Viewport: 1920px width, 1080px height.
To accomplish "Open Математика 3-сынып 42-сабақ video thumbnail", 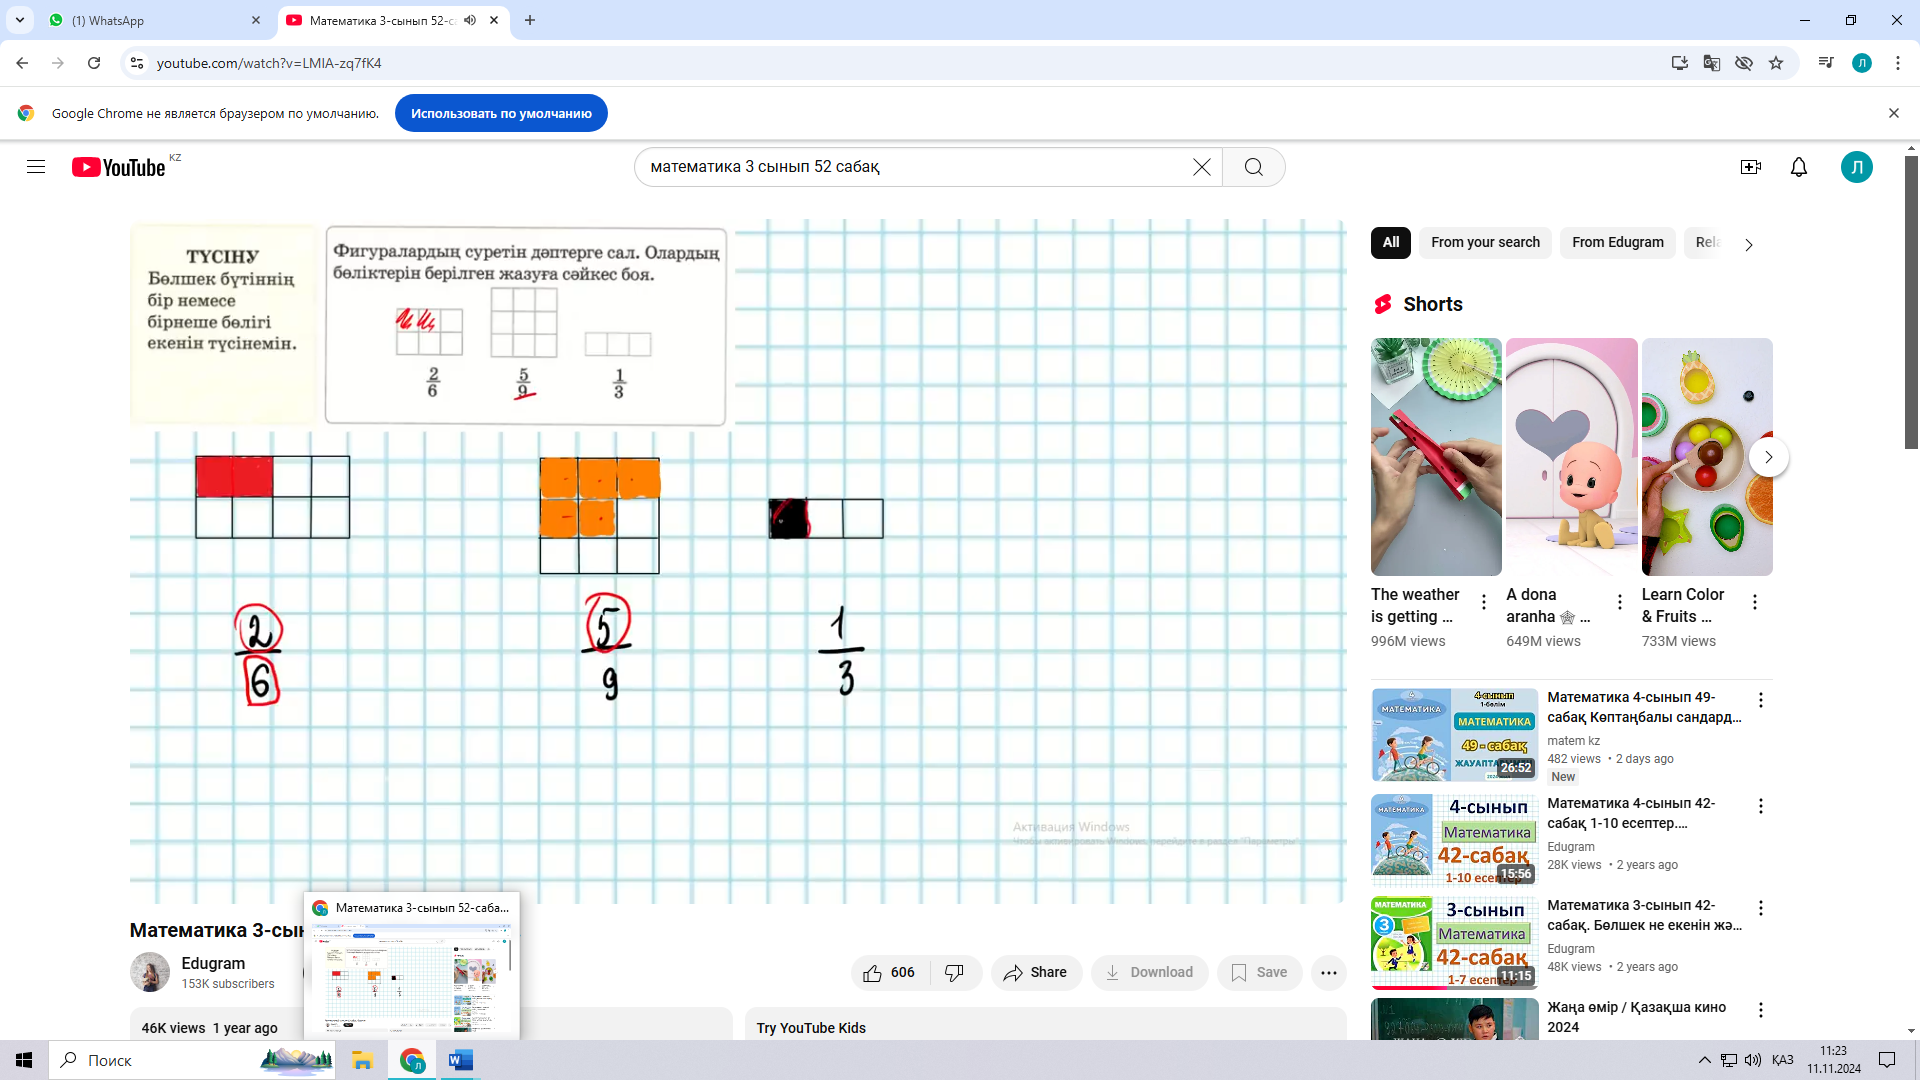I will 1454,942.
